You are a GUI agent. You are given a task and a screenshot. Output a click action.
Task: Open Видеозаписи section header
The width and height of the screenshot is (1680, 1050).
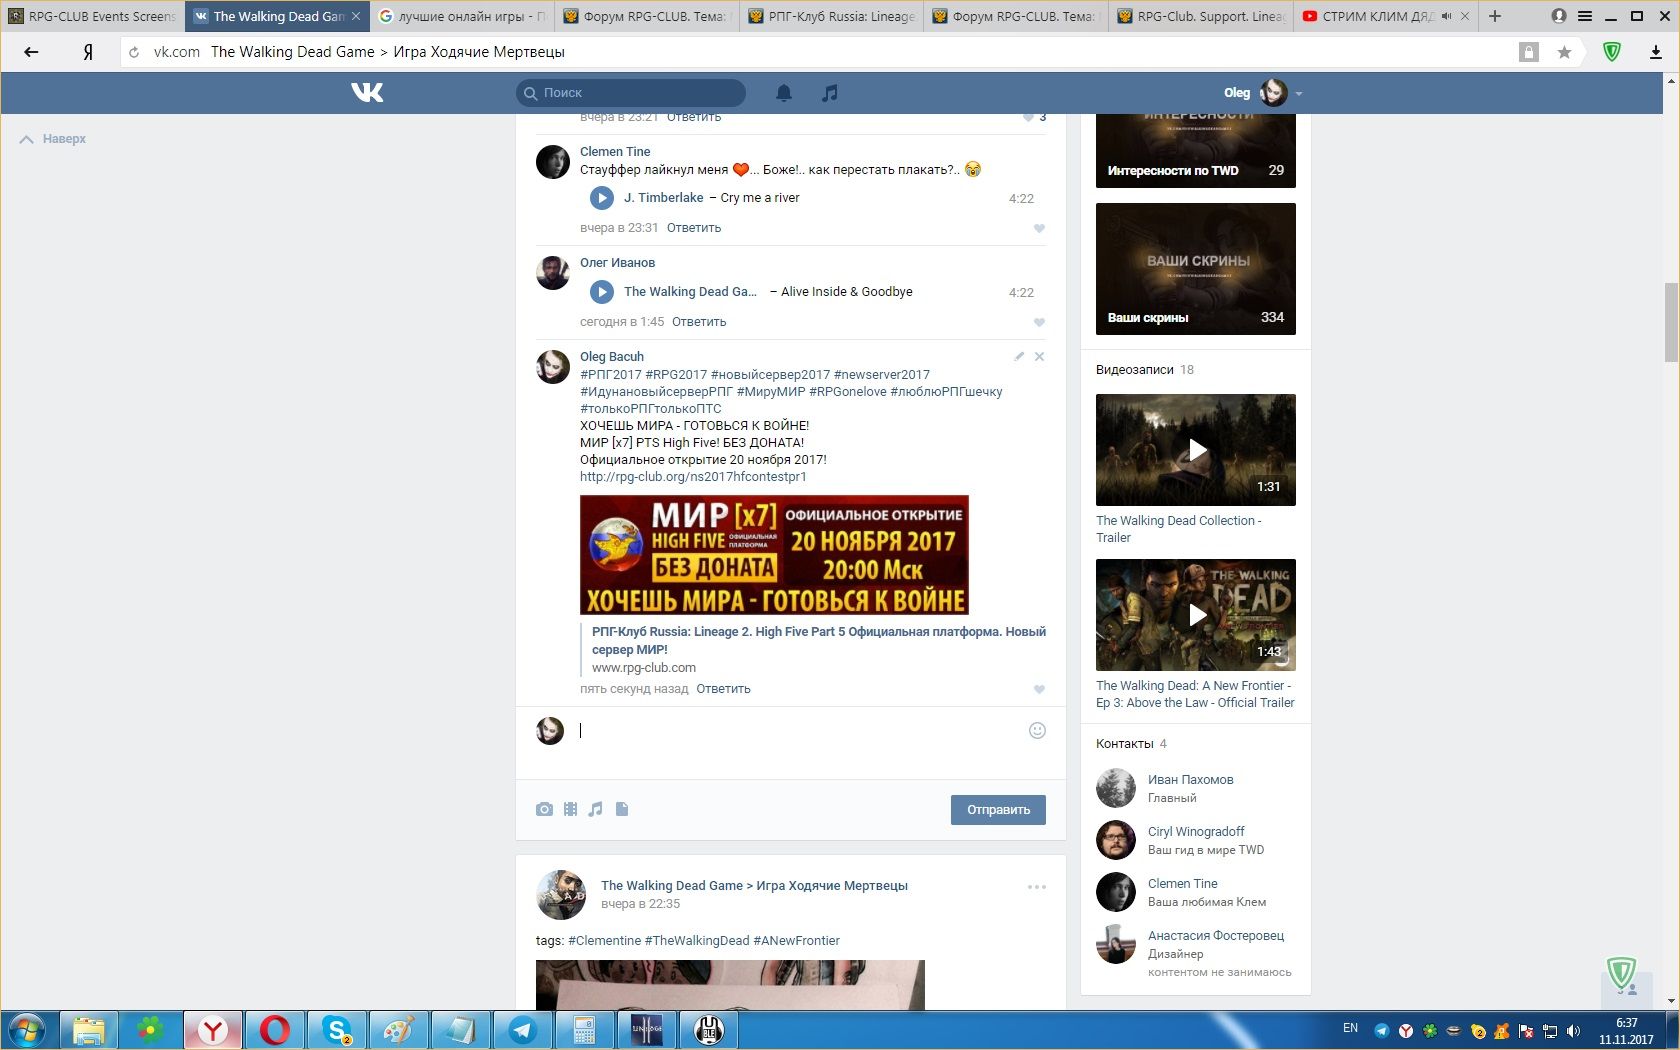pos(1134,370)
